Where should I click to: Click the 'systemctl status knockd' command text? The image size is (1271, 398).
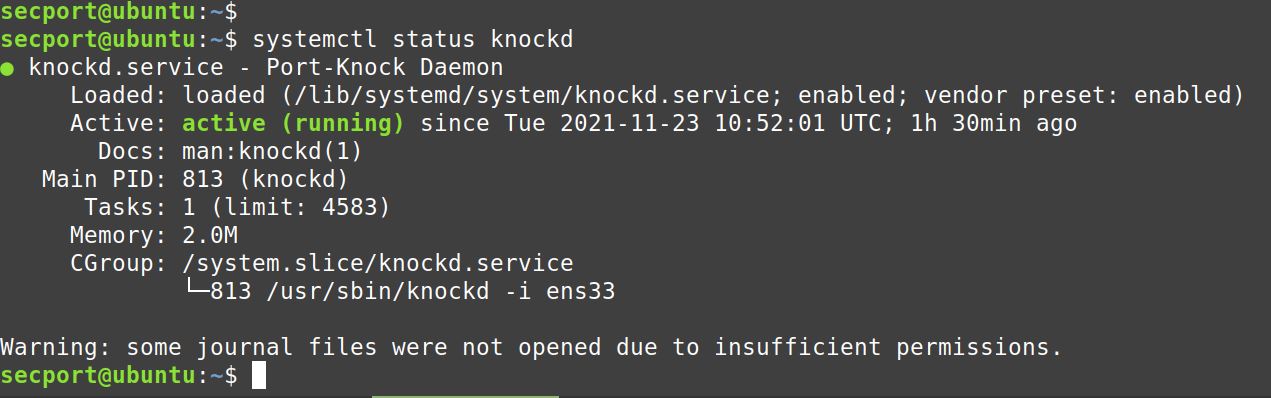tap(413, 40)
